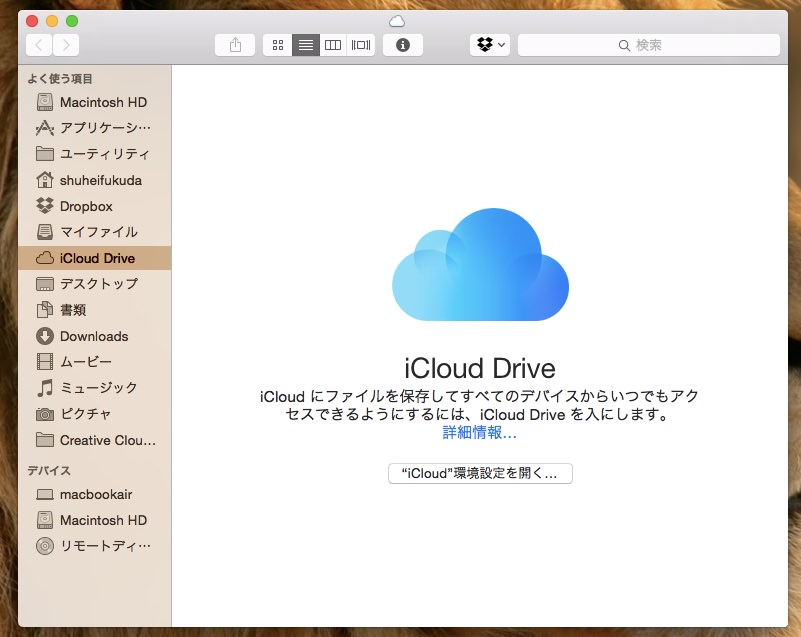Viewport: 801px width, 637px height.
Task: Click the Get Info toolbar button
Action: 403,45
